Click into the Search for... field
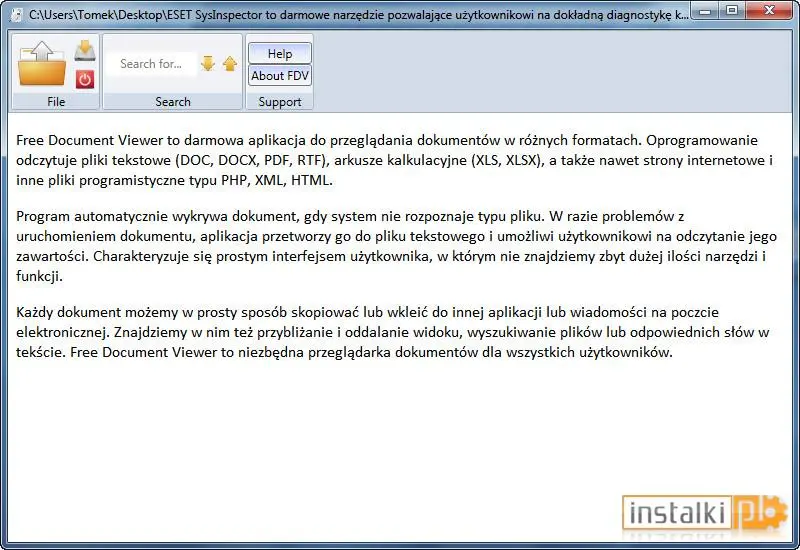The height and width of the screenshot is (550, 800). click(152, 64)
